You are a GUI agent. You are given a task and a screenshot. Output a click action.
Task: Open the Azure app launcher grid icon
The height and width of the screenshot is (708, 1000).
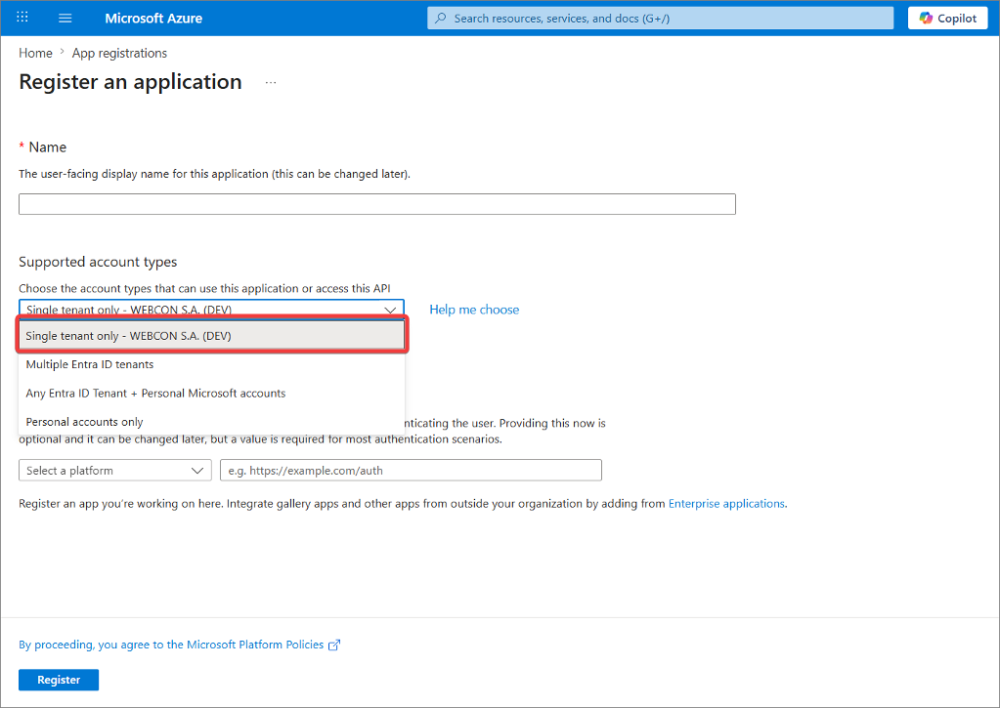point(23,18)
